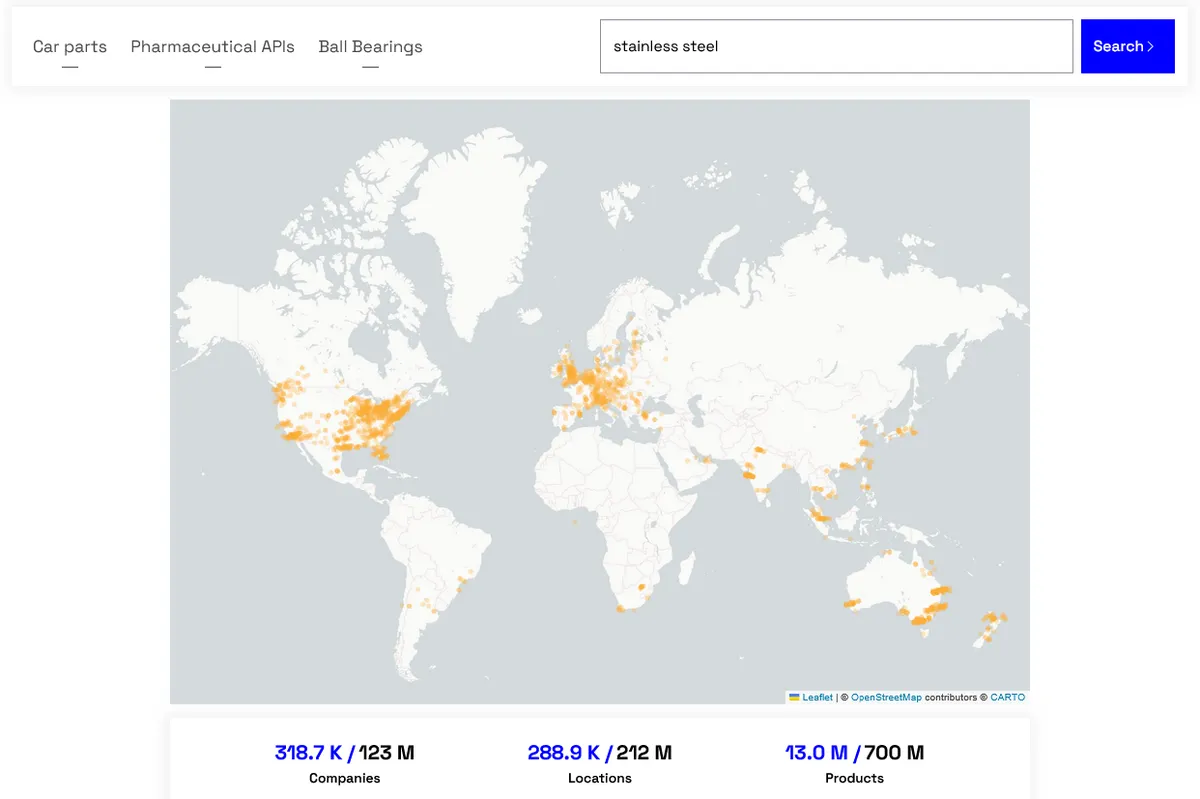The image size is (1200, 799).
Task: Open the OpenStreetMap attribution link
Action: pos(886,697)
